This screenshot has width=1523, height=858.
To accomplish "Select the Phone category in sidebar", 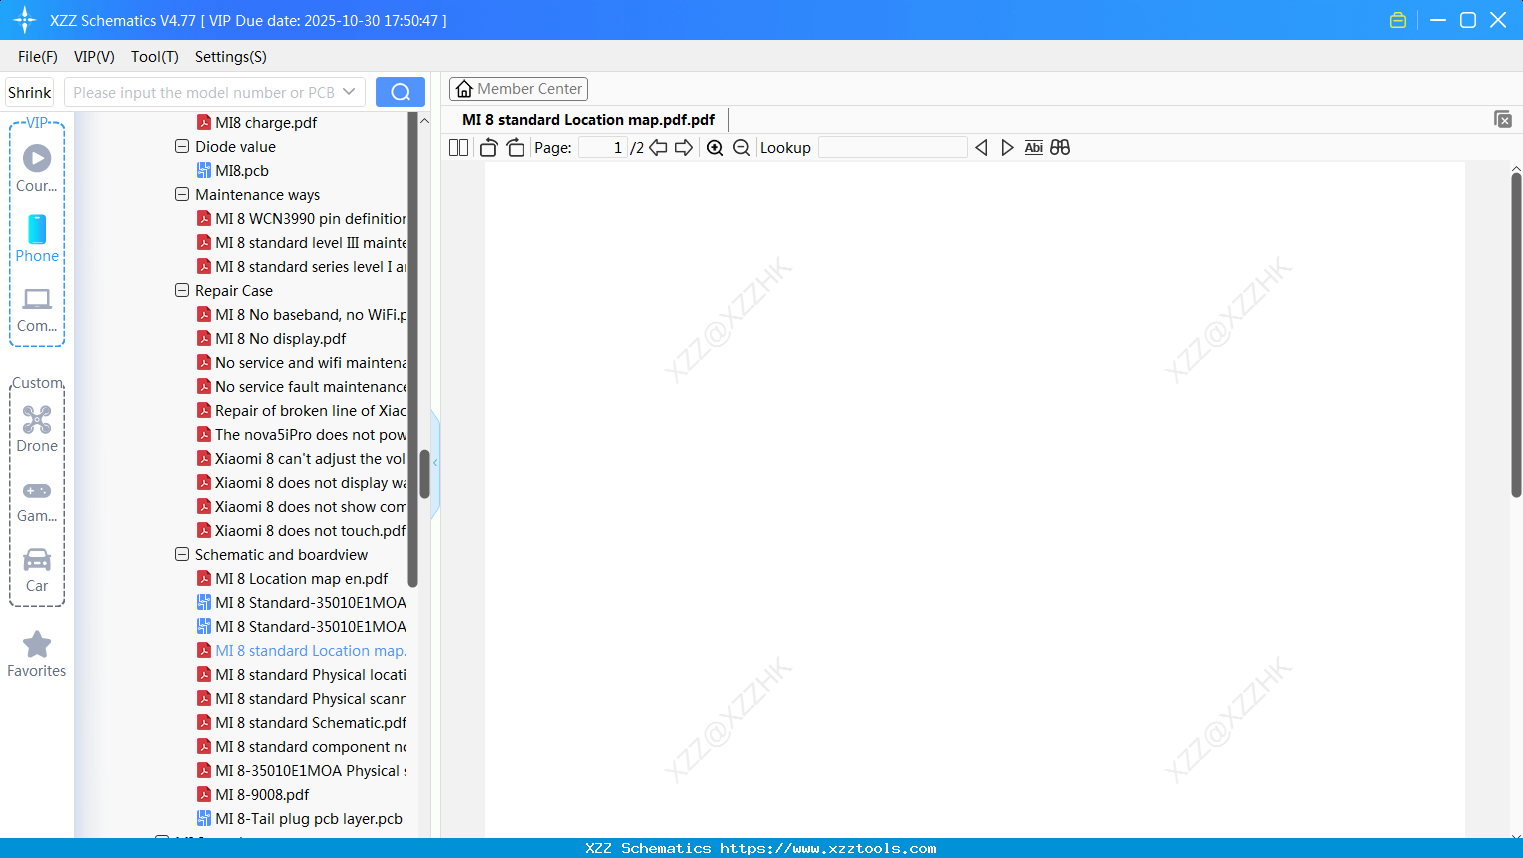I will [37, 238].
